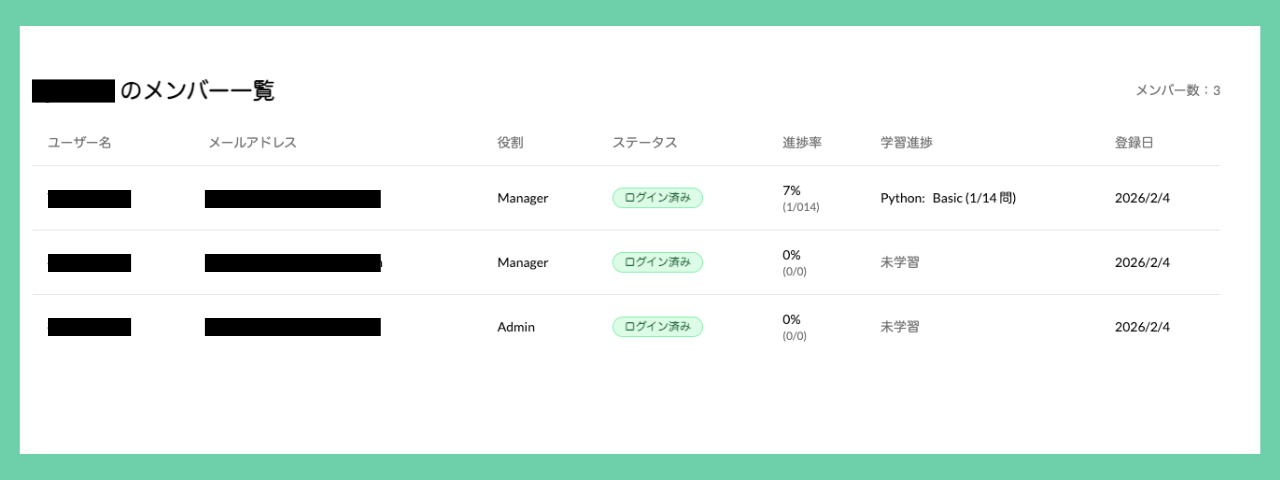Click the second row's Manager role cell
1280x480 pixels.
pyautogui.click(x=523, y=262)
